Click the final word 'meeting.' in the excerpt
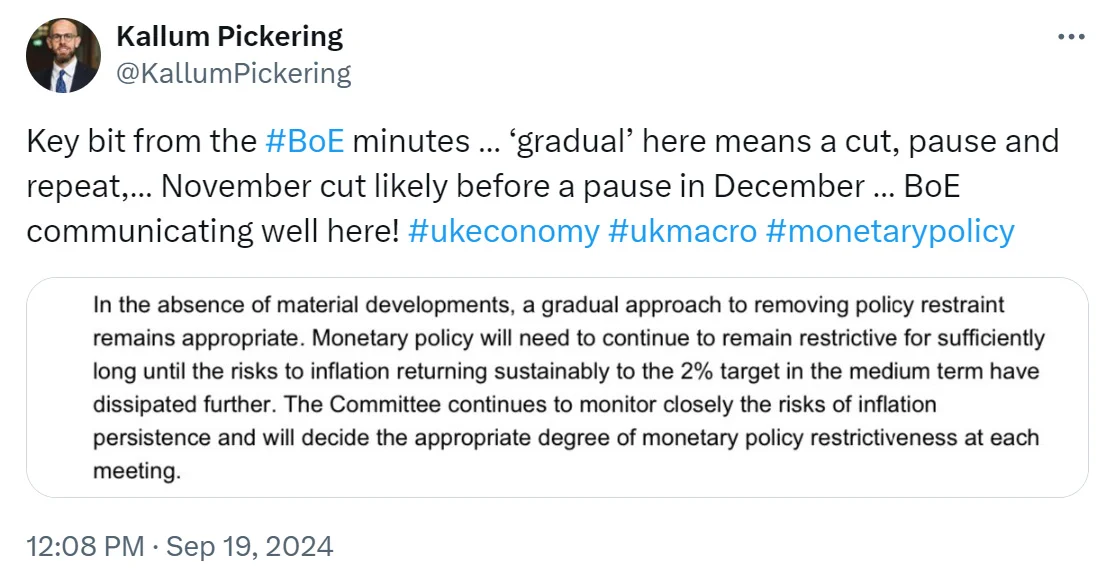Screen dimensions: 1111x569 pos(137,472)
